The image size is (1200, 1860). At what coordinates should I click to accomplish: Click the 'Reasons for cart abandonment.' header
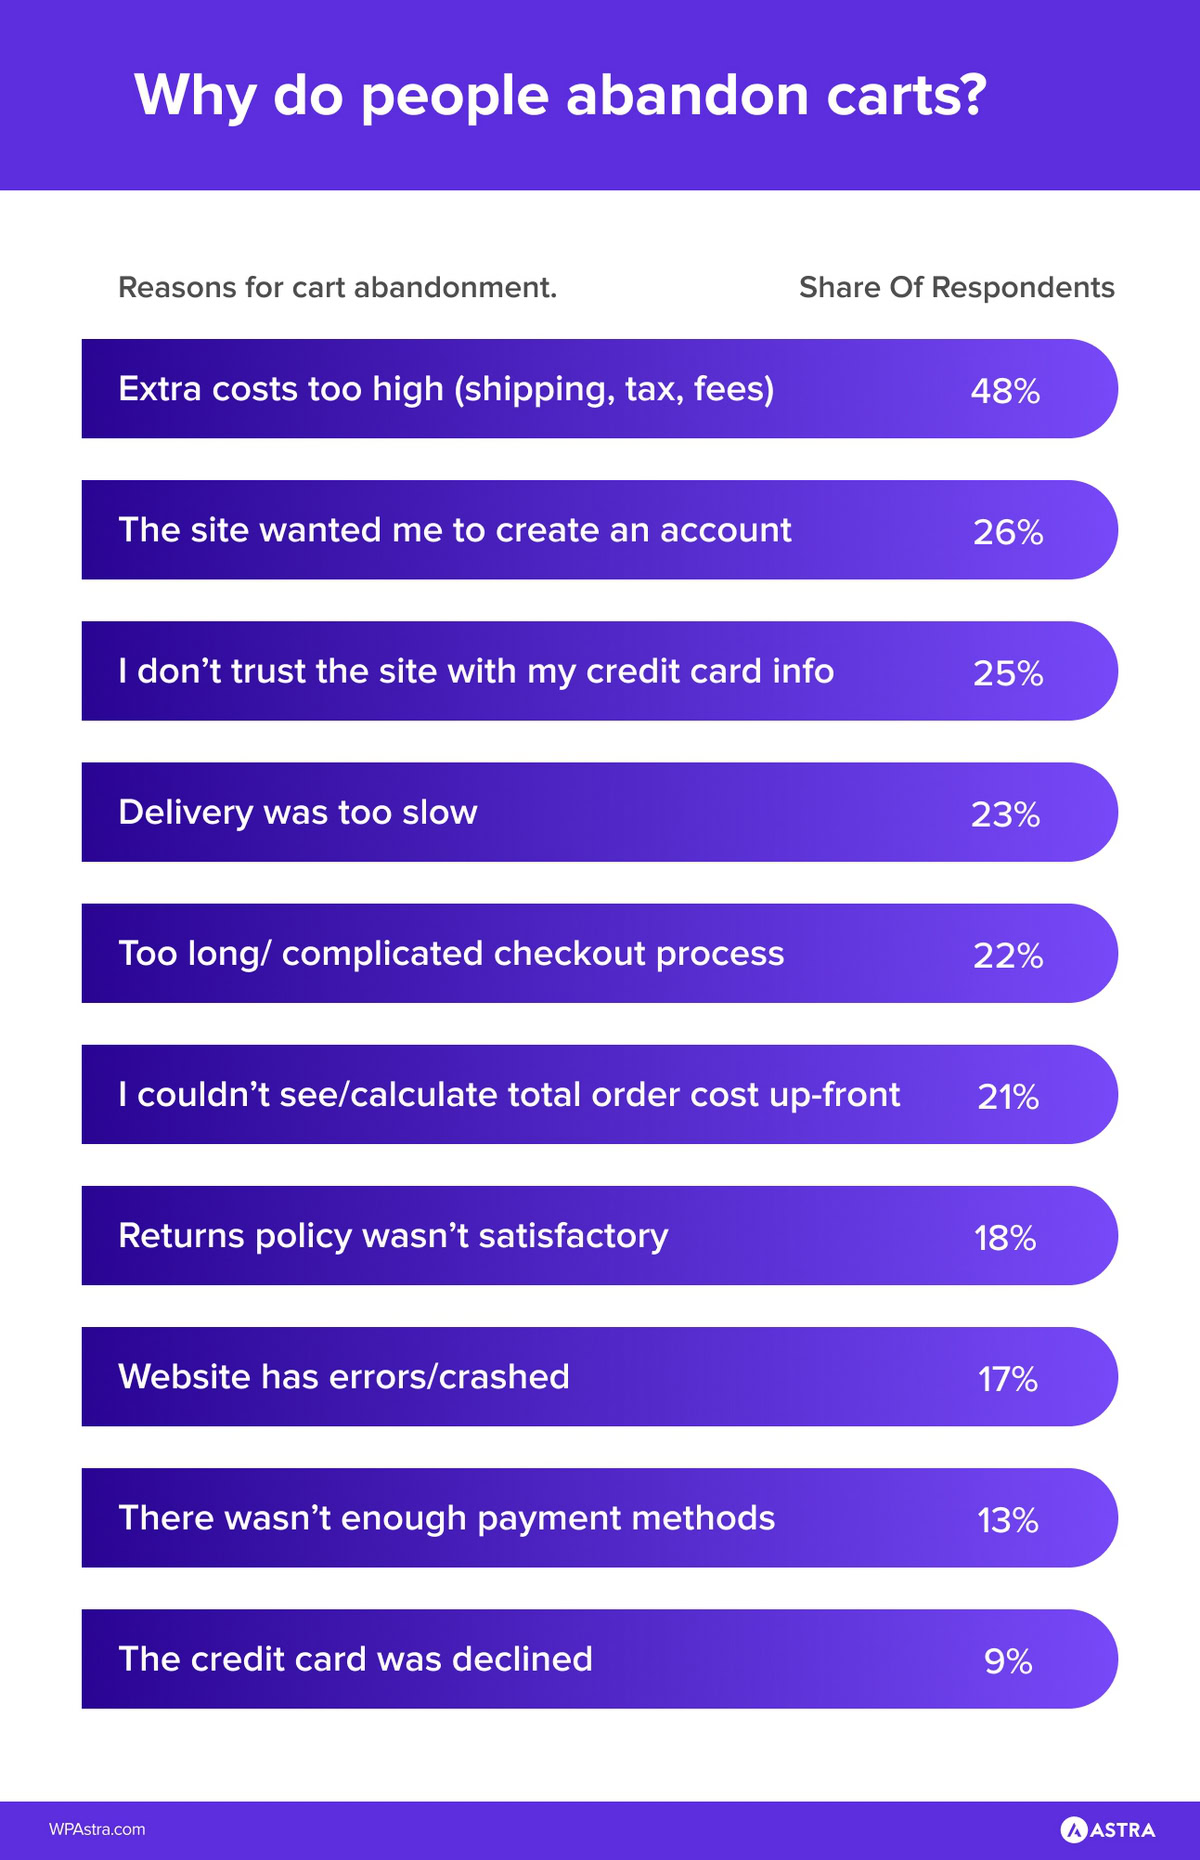tap(337, 287)
